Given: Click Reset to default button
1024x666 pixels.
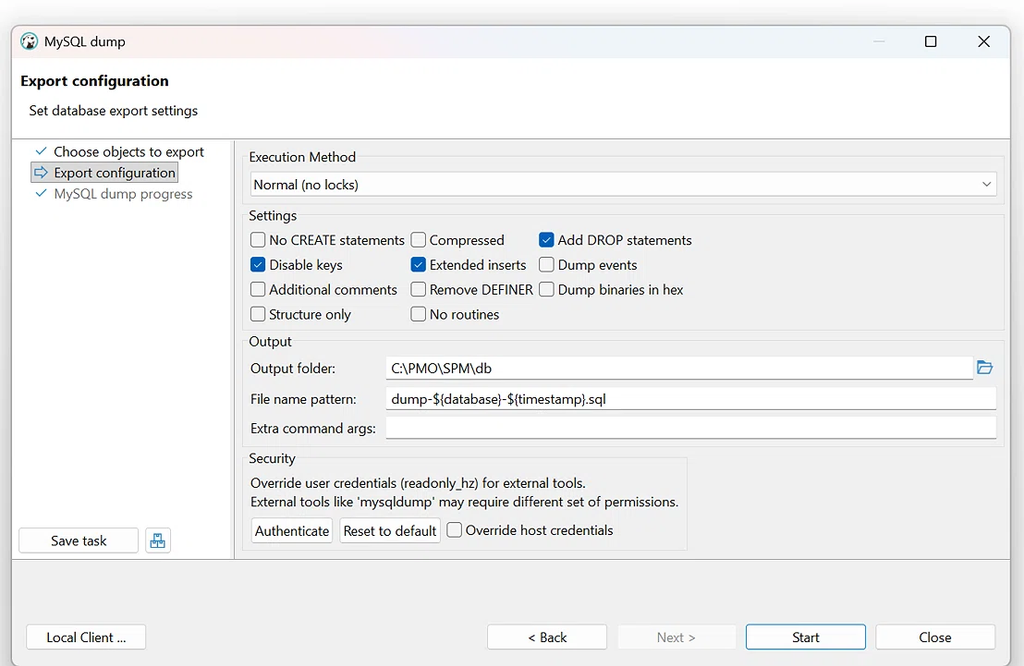Looking at the screenshot, I should point(390,530).
